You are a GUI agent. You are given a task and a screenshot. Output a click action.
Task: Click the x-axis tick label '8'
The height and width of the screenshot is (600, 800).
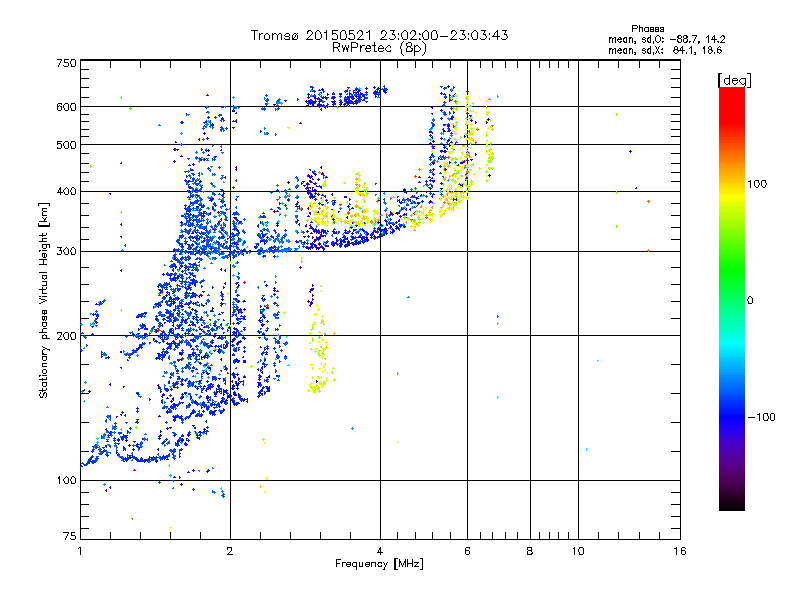(530, 551)
